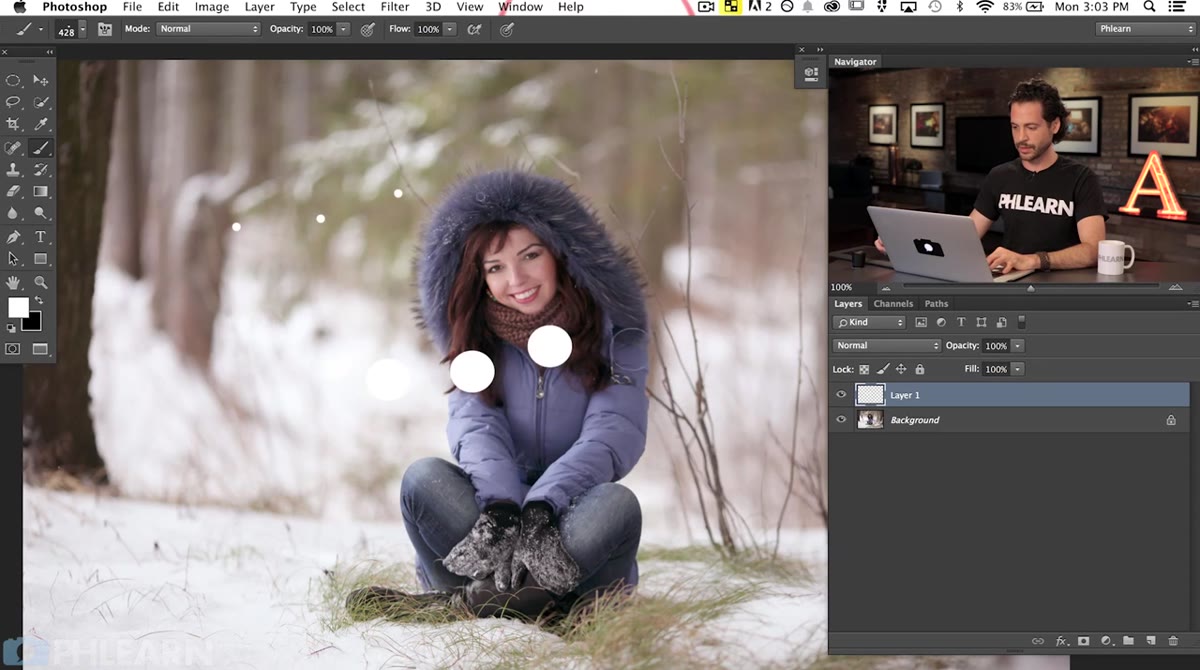Open brush Opacity slider dropdown
The height and width of the screenshot is (670, 1200).
pyautogui.click(x=344, y=29)
